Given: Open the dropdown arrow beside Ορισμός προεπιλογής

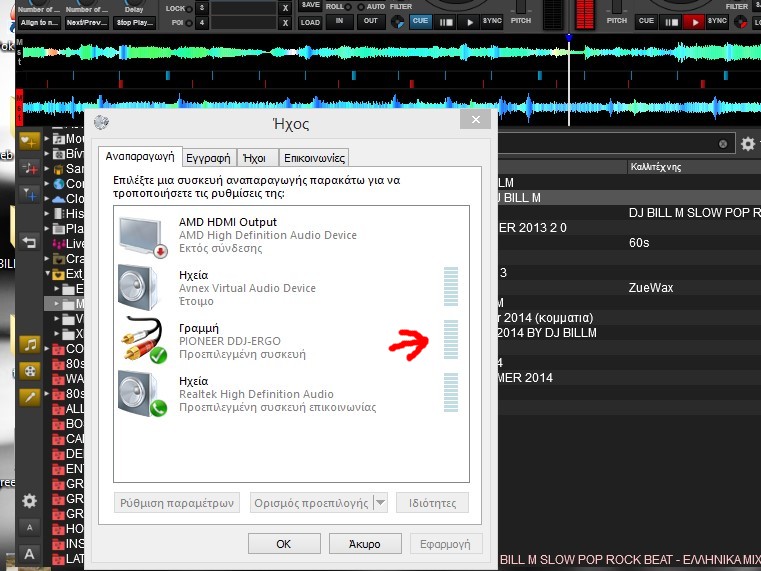Looking at the screenshot, I should pos(379,503).
